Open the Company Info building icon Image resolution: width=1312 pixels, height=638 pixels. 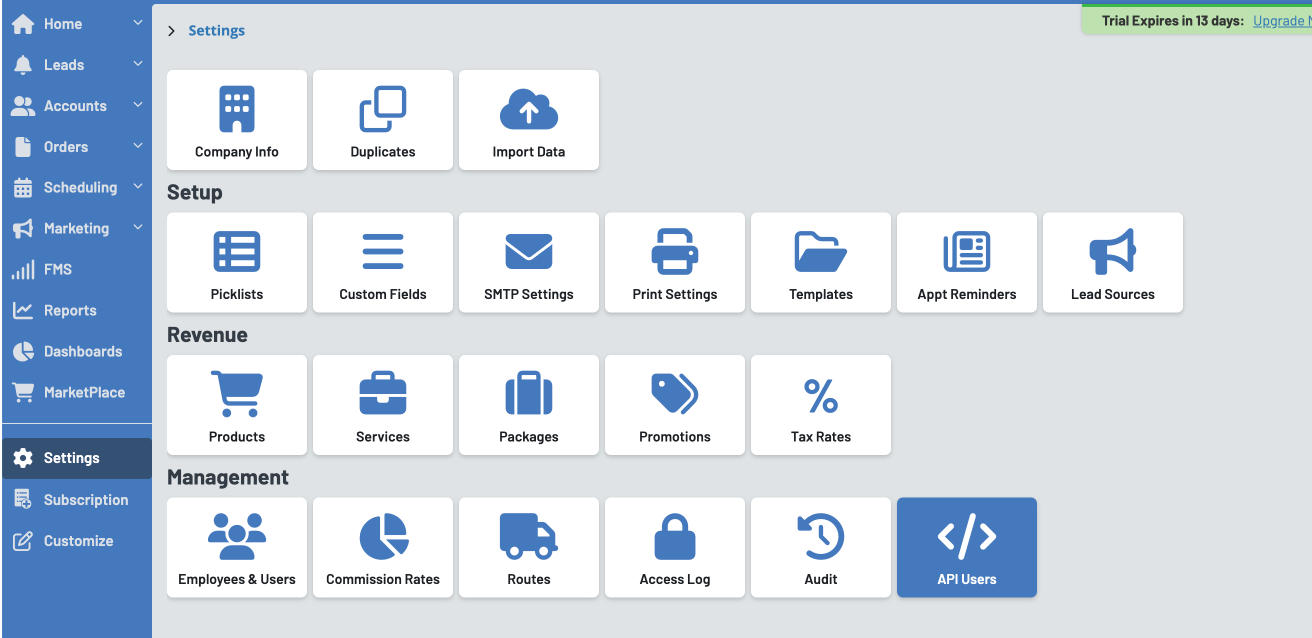(x=237, y=109)
